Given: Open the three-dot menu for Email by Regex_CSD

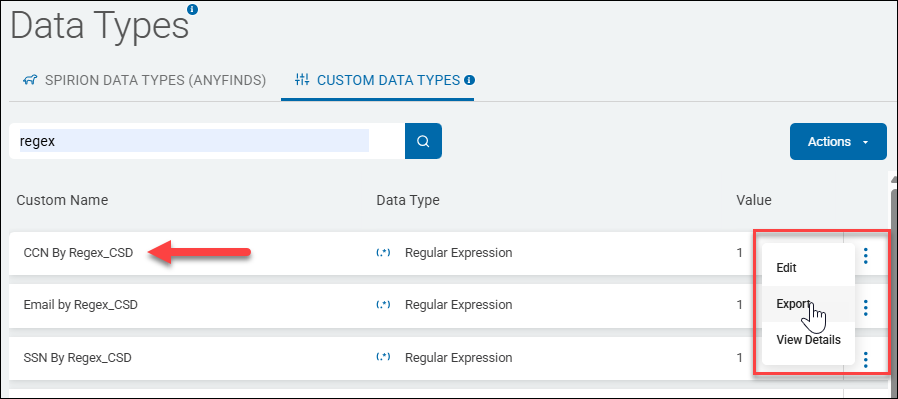Looking at the screenshot, I should 865,308.
